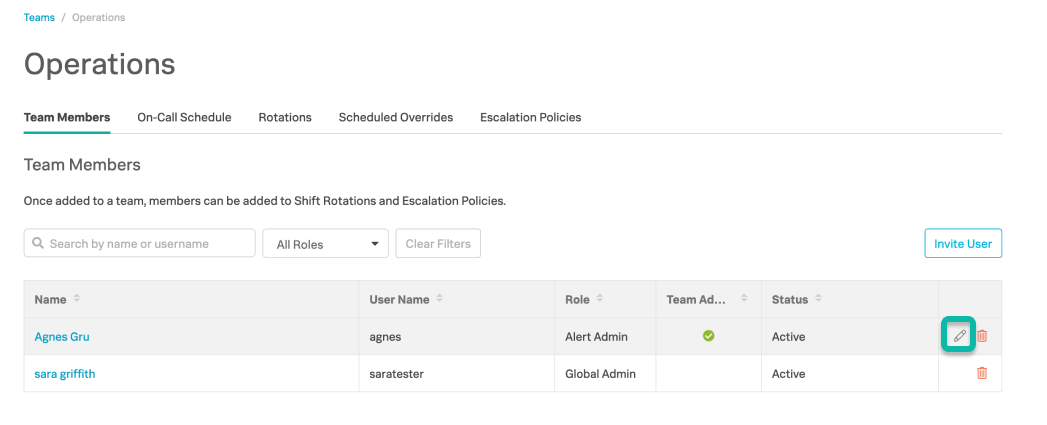Screen dimensions: 1047x425
Task: Sort by Team Admin column arrows
Action: click(x=744, y=299)
